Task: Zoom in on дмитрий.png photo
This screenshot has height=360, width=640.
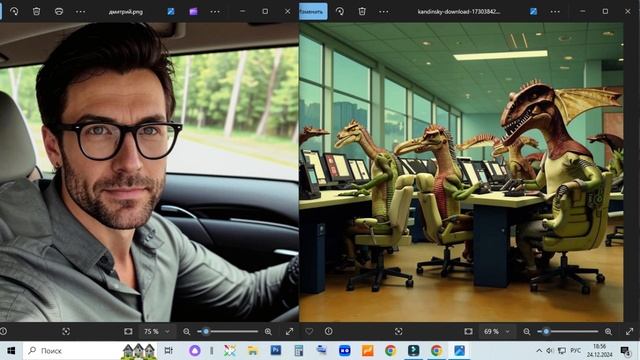Action: 268,331
